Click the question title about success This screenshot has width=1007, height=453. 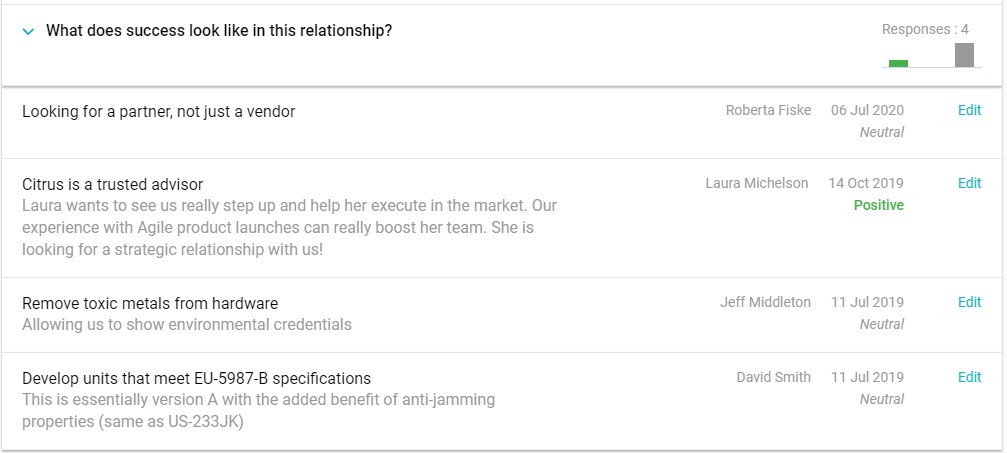(219, 31)
